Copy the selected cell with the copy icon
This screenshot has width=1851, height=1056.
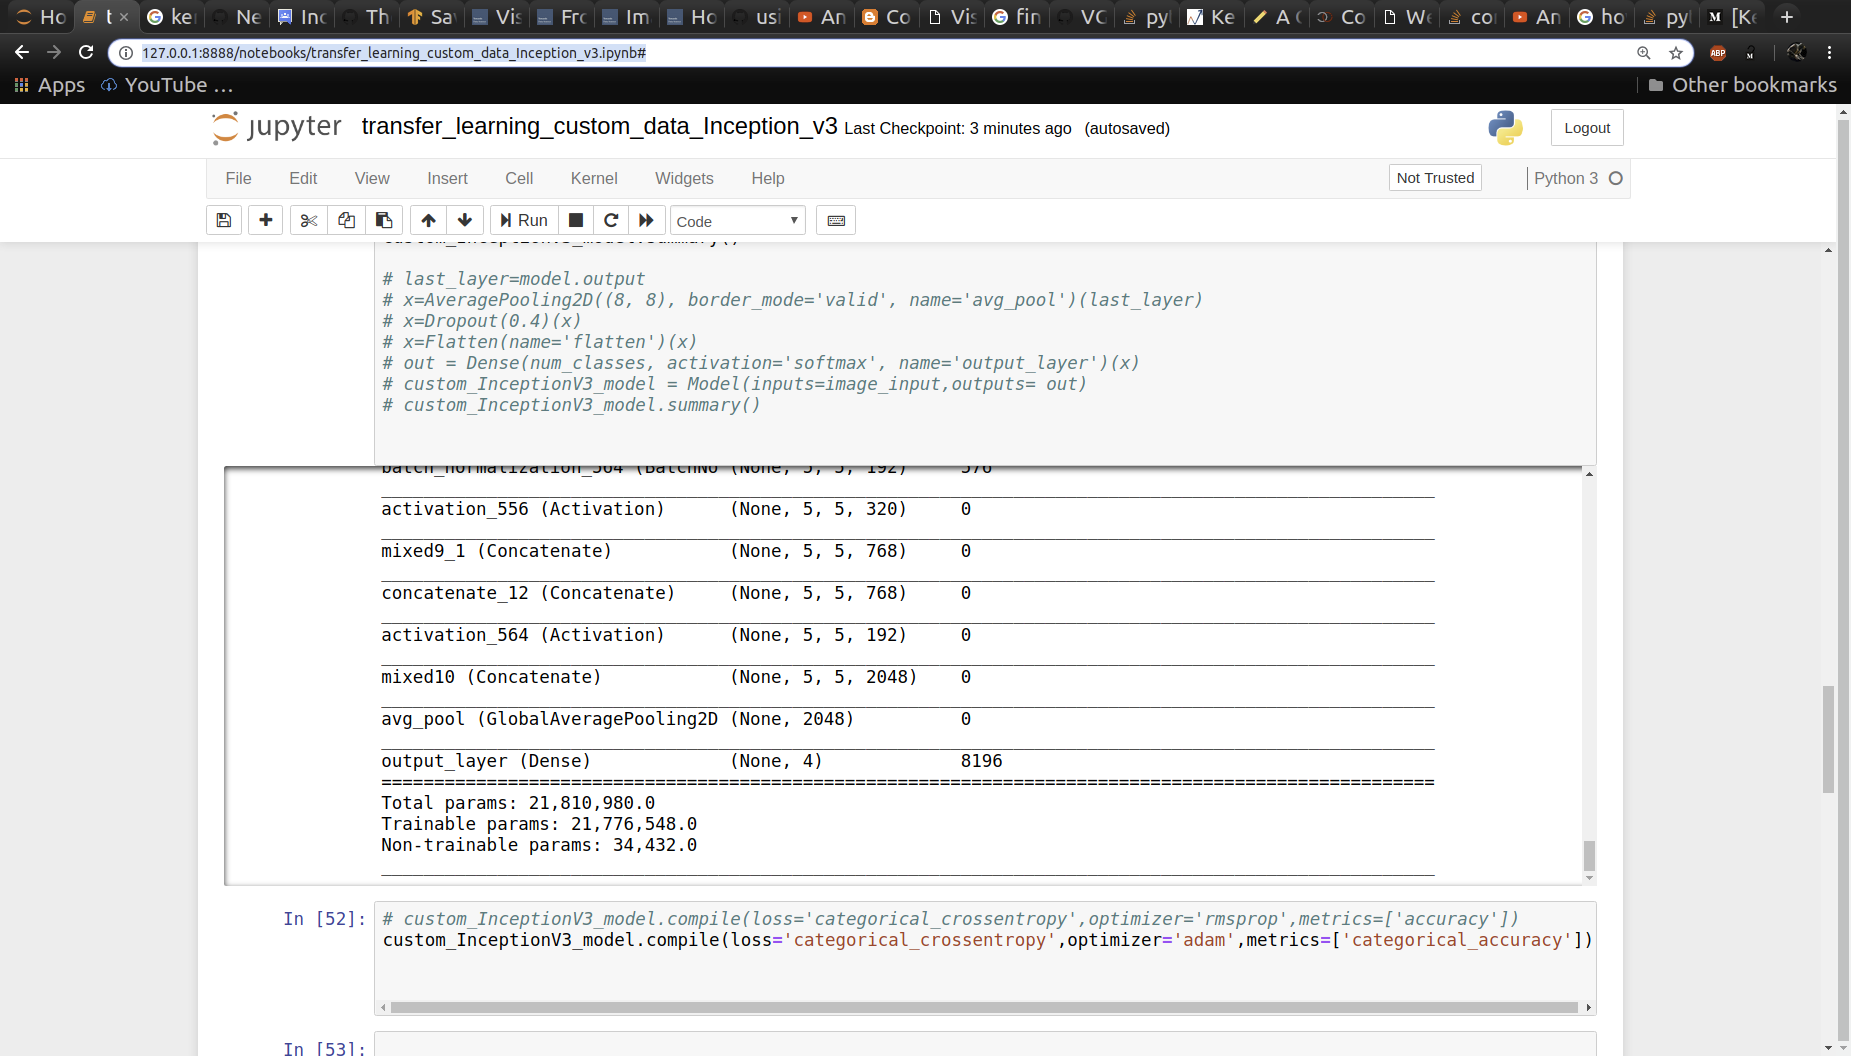click(346, 220)
